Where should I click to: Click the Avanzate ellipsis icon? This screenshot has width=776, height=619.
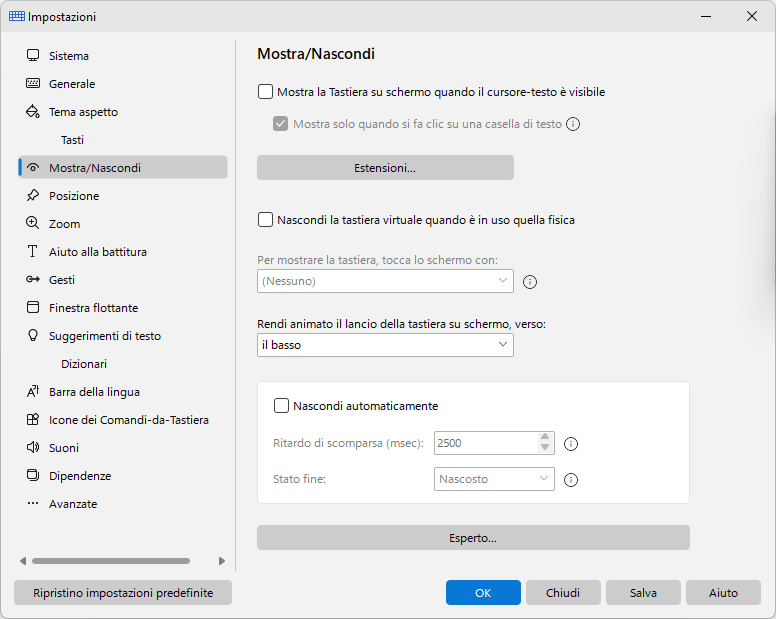click(x=33, y=503)
